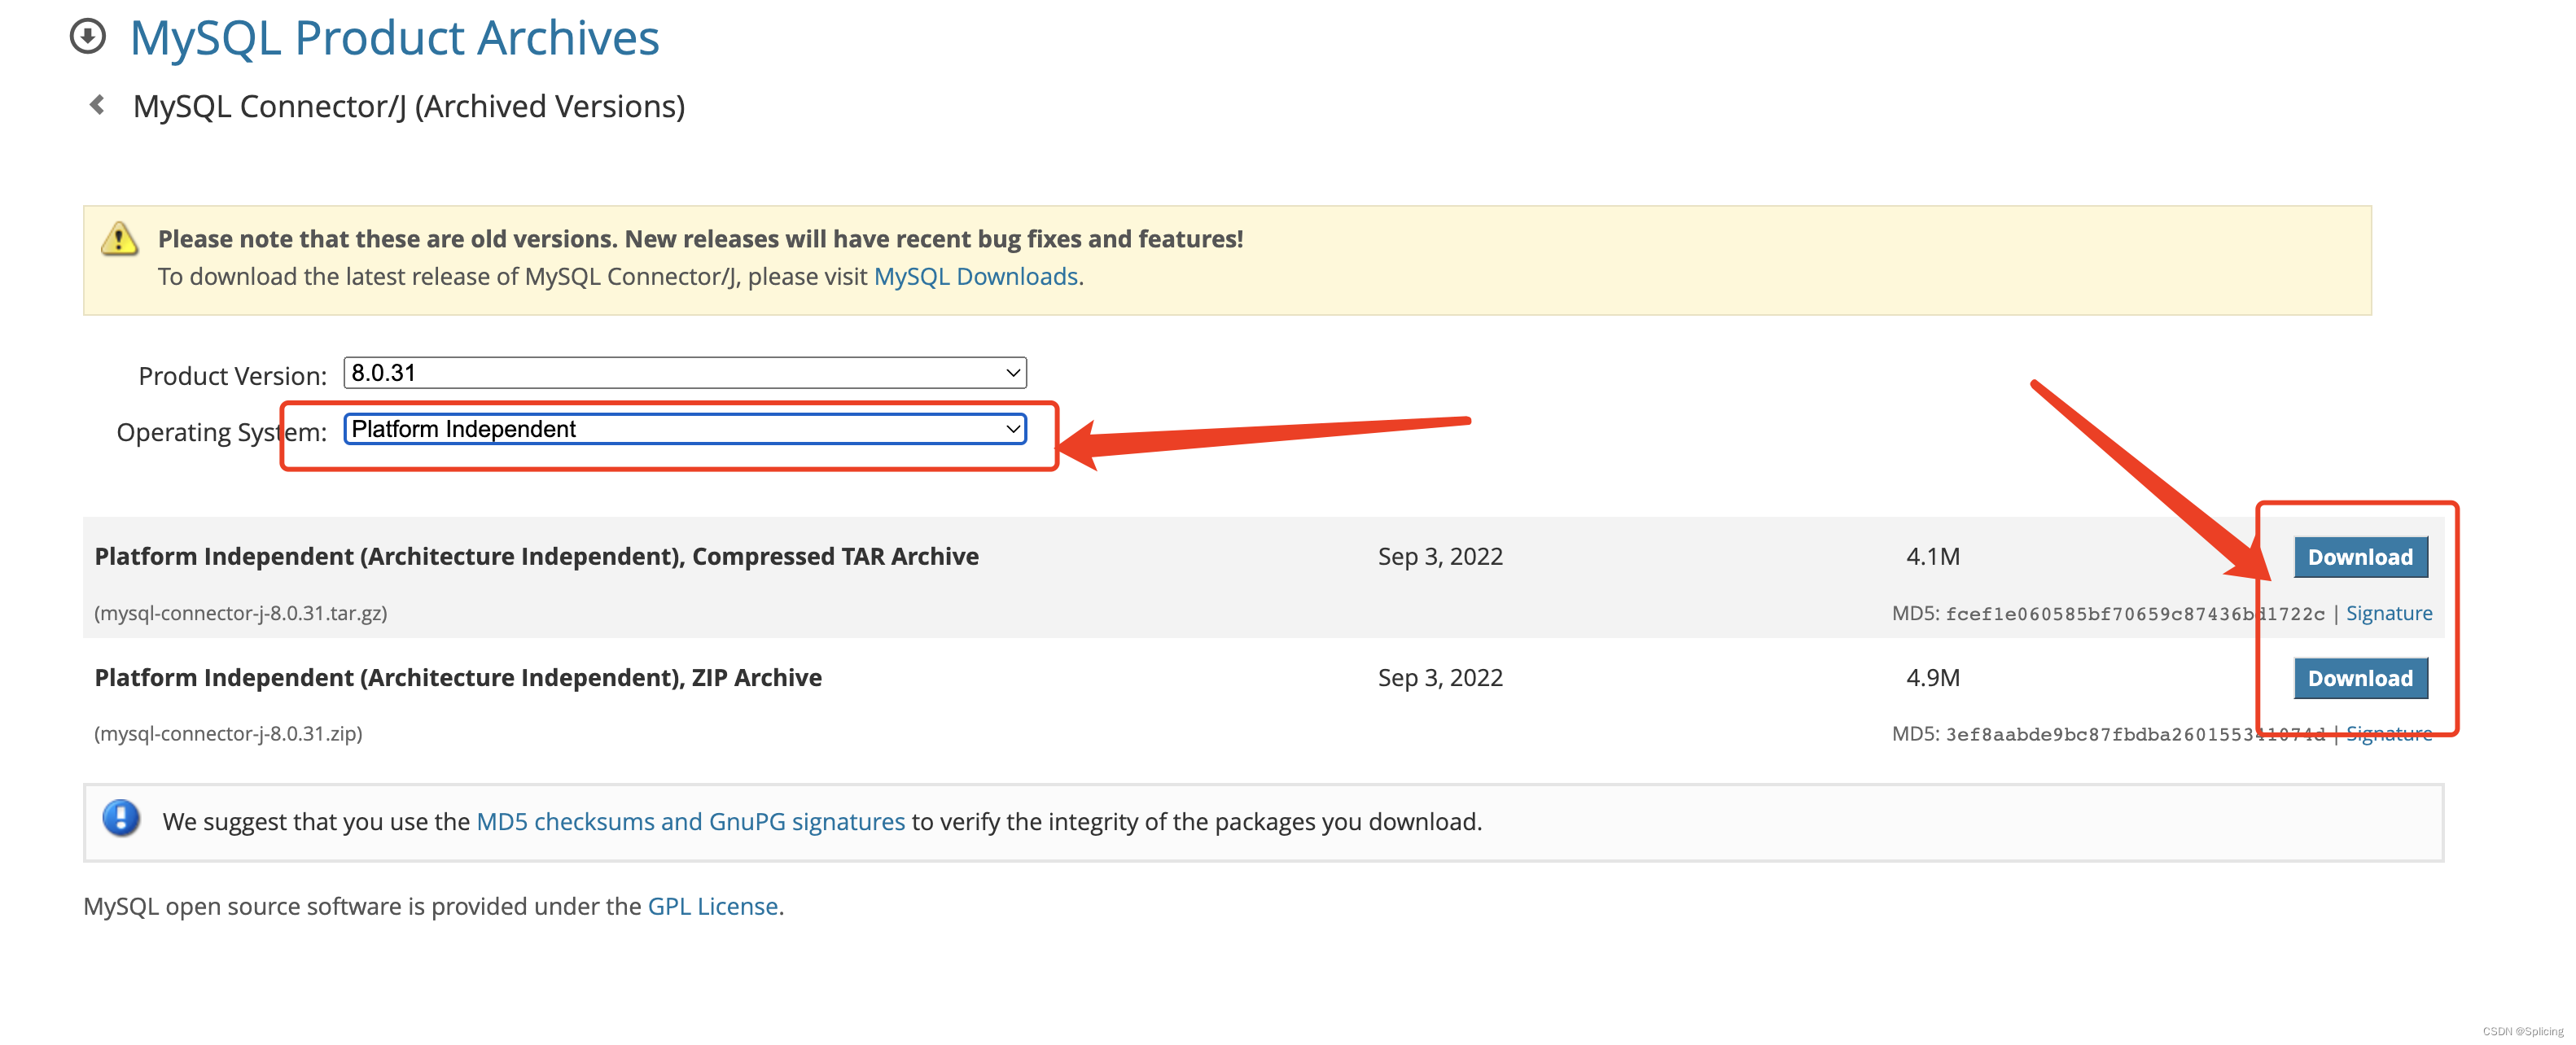Click the 4.9M file size
The image size is (2576, 1045).
[1932, 677]
